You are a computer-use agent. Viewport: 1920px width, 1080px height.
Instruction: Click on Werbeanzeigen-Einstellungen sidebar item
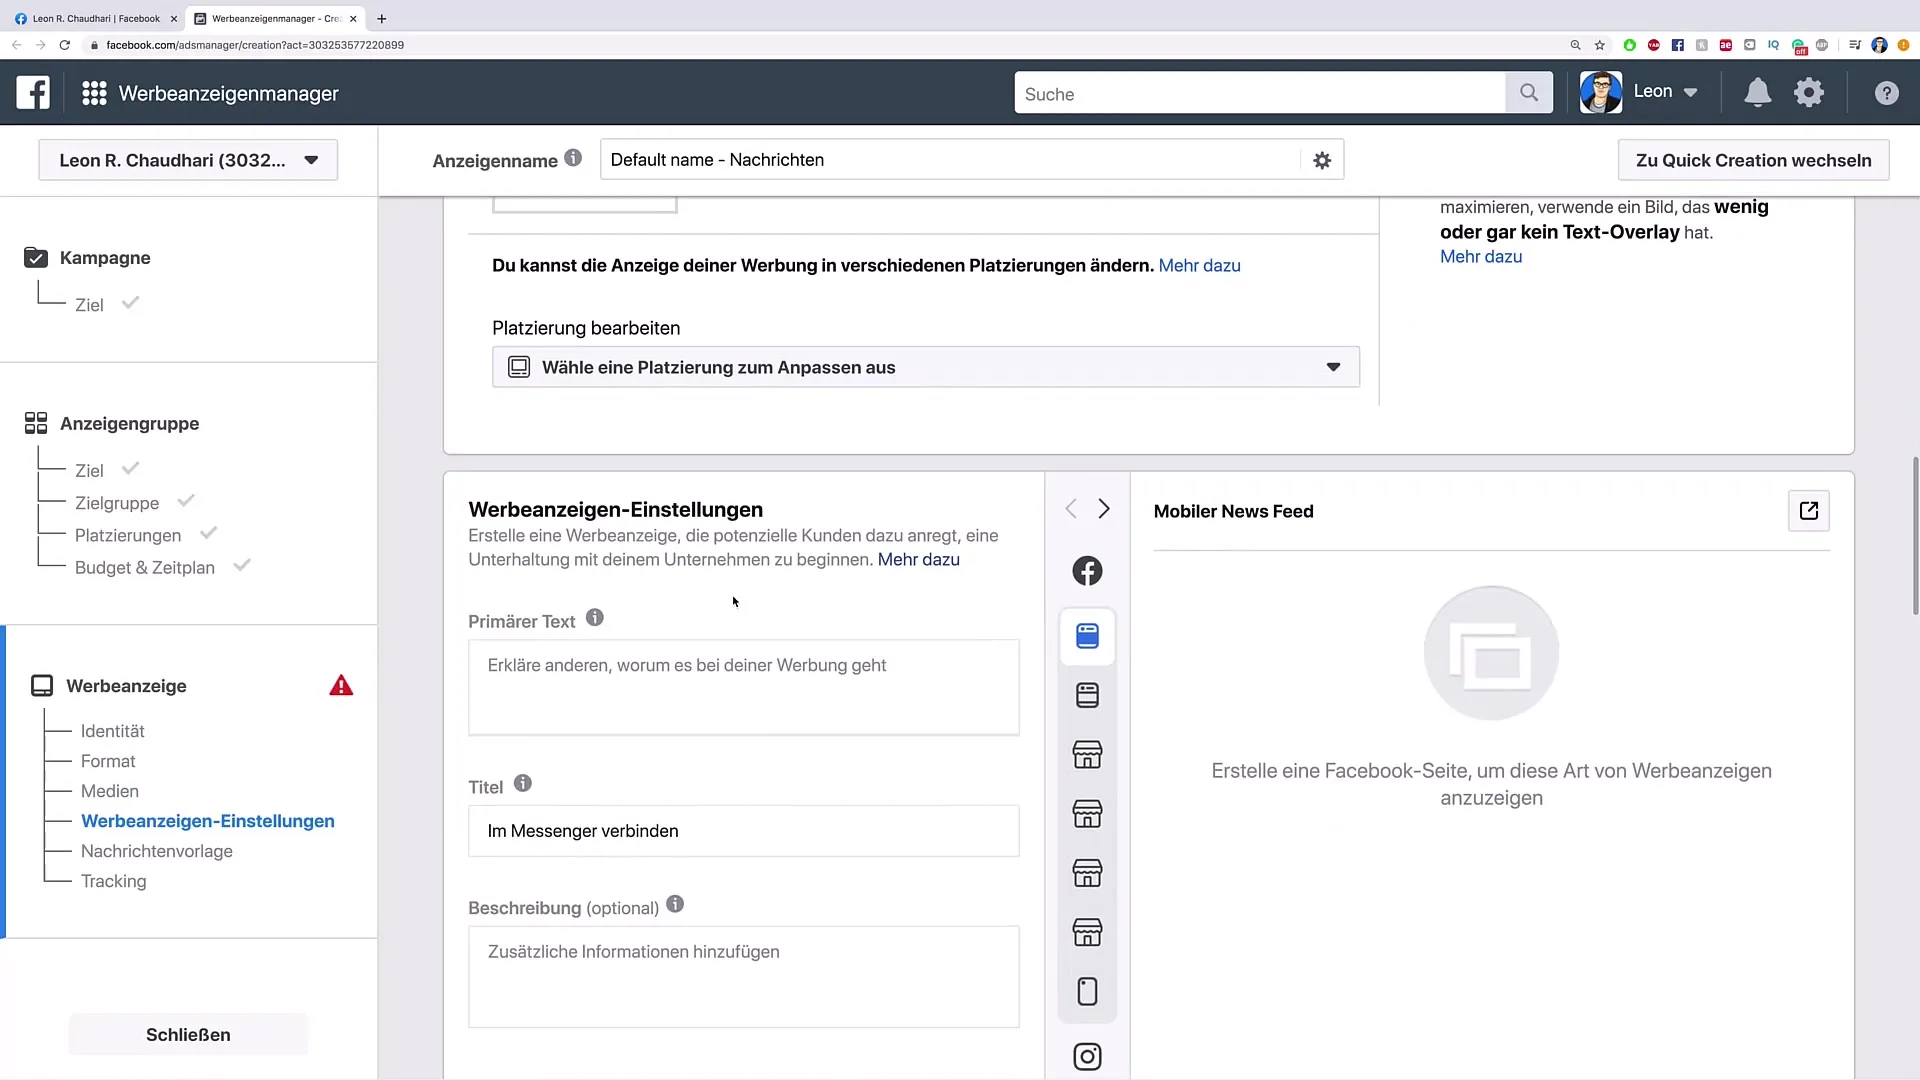point(207,822)
